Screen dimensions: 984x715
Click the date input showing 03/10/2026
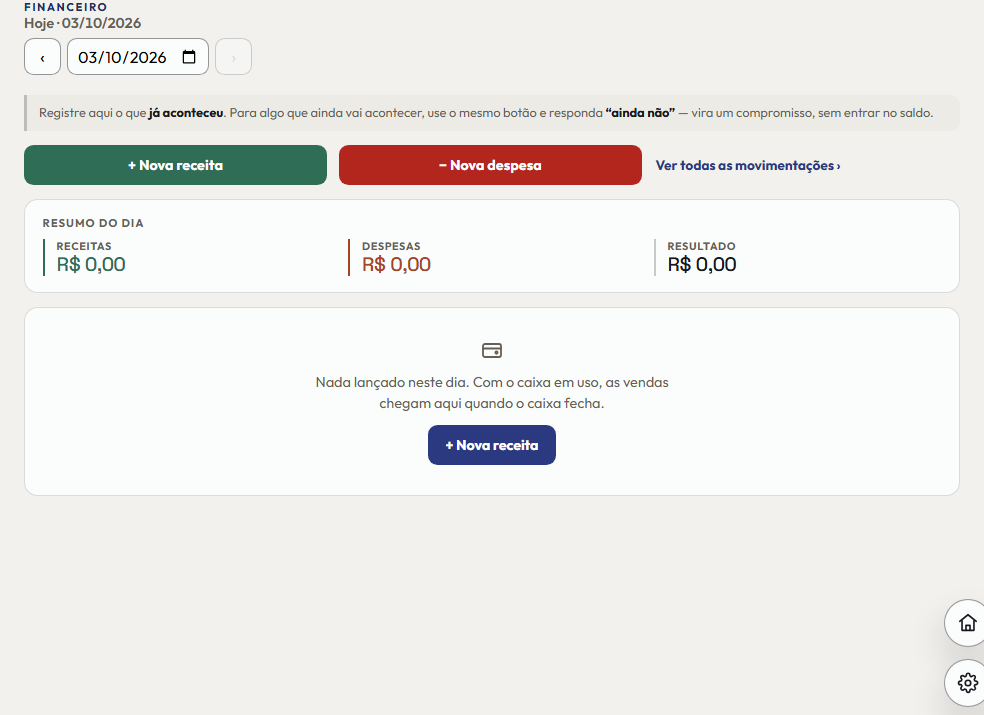[x=138, y=57]
